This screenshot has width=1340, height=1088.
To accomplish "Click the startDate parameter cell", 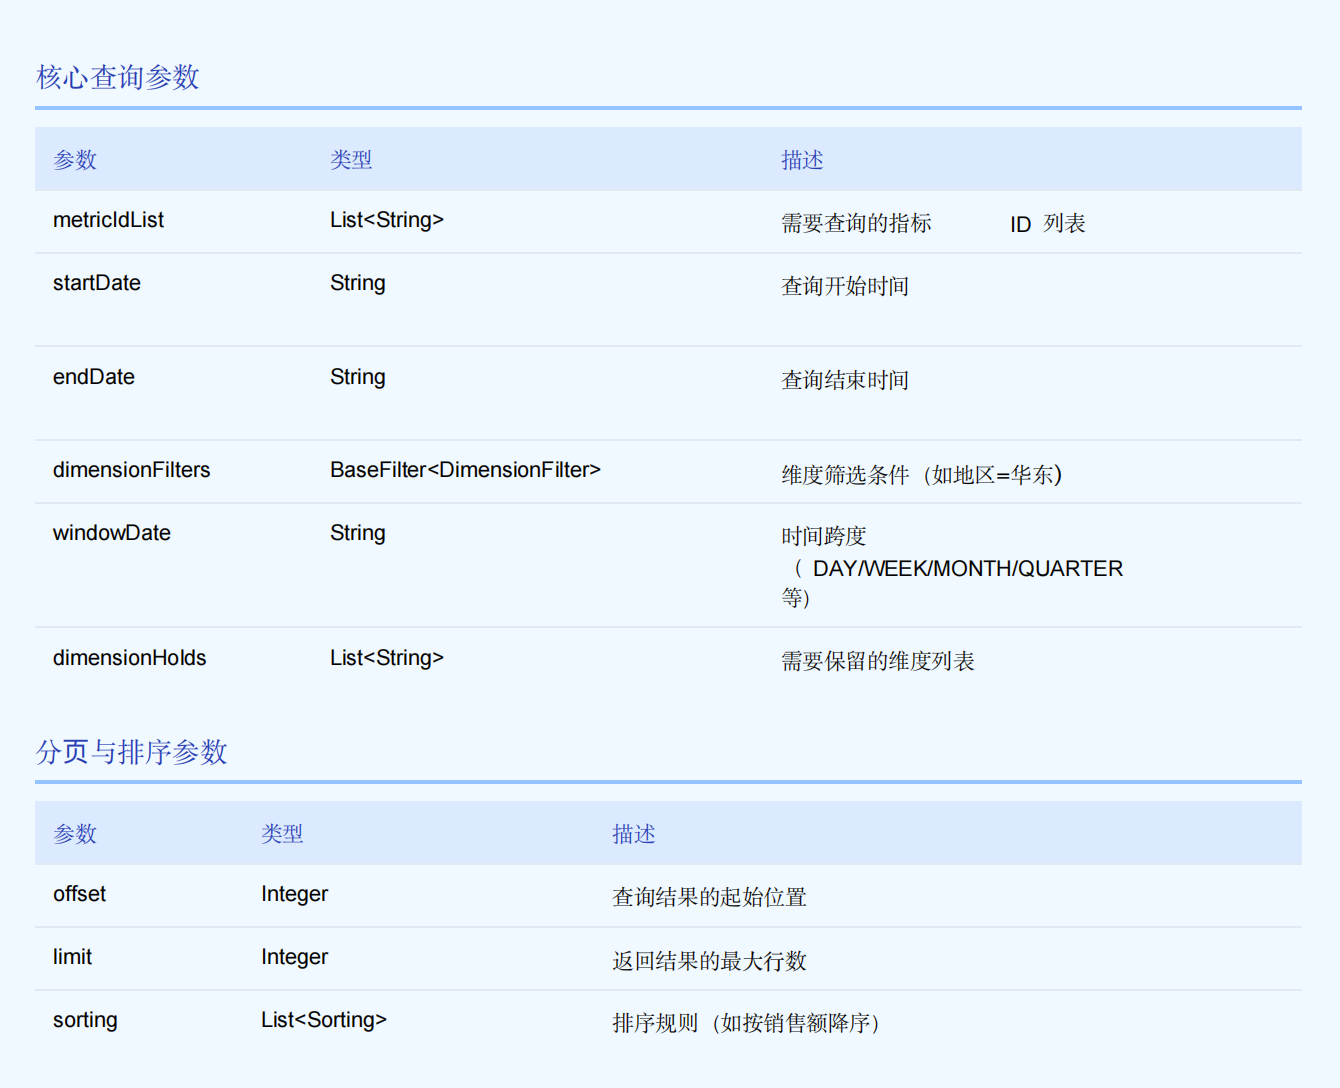I will pyautogui.click(x=97, y=283).
